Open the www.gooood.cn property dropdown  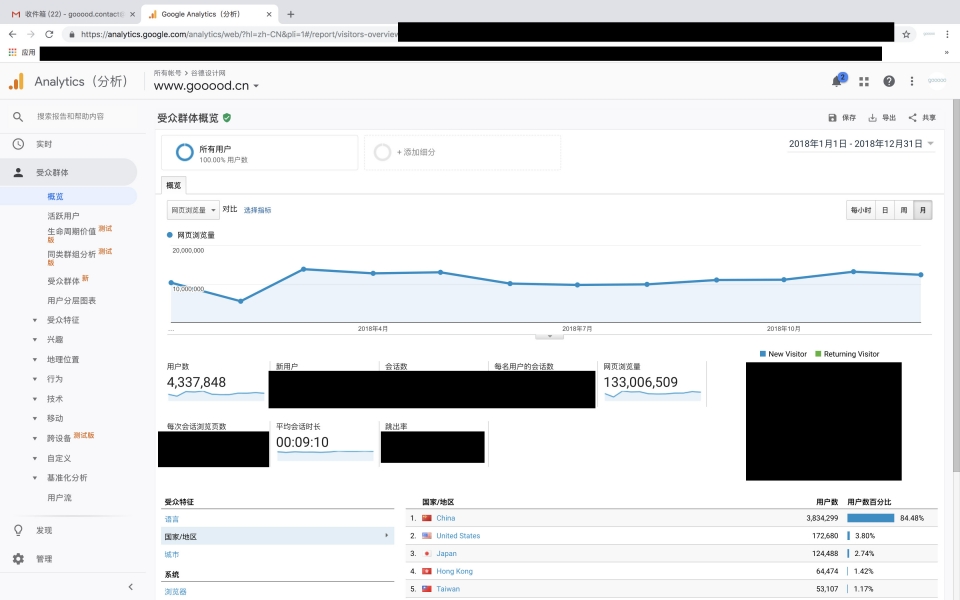206,86
